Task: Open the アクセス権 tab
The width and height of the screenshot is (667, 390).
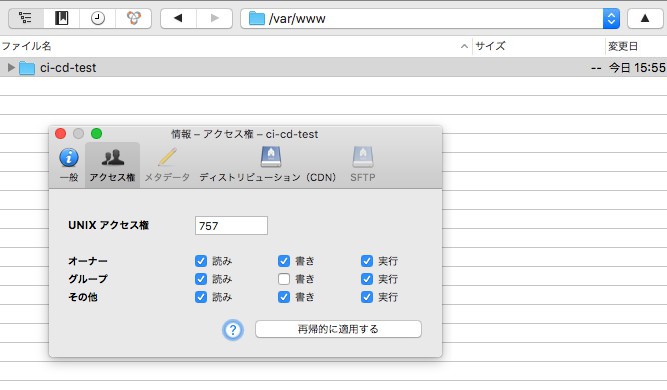Action: tap(112, 165)
